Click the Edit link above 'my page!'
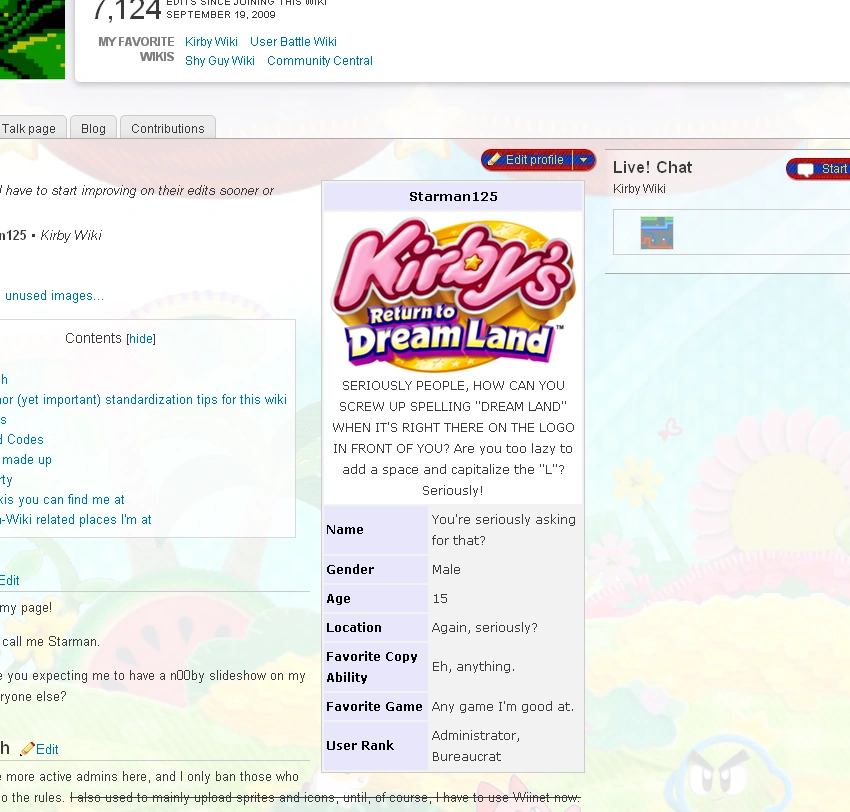This screenshot has width=850, height=812. click(x=10, y=581)
